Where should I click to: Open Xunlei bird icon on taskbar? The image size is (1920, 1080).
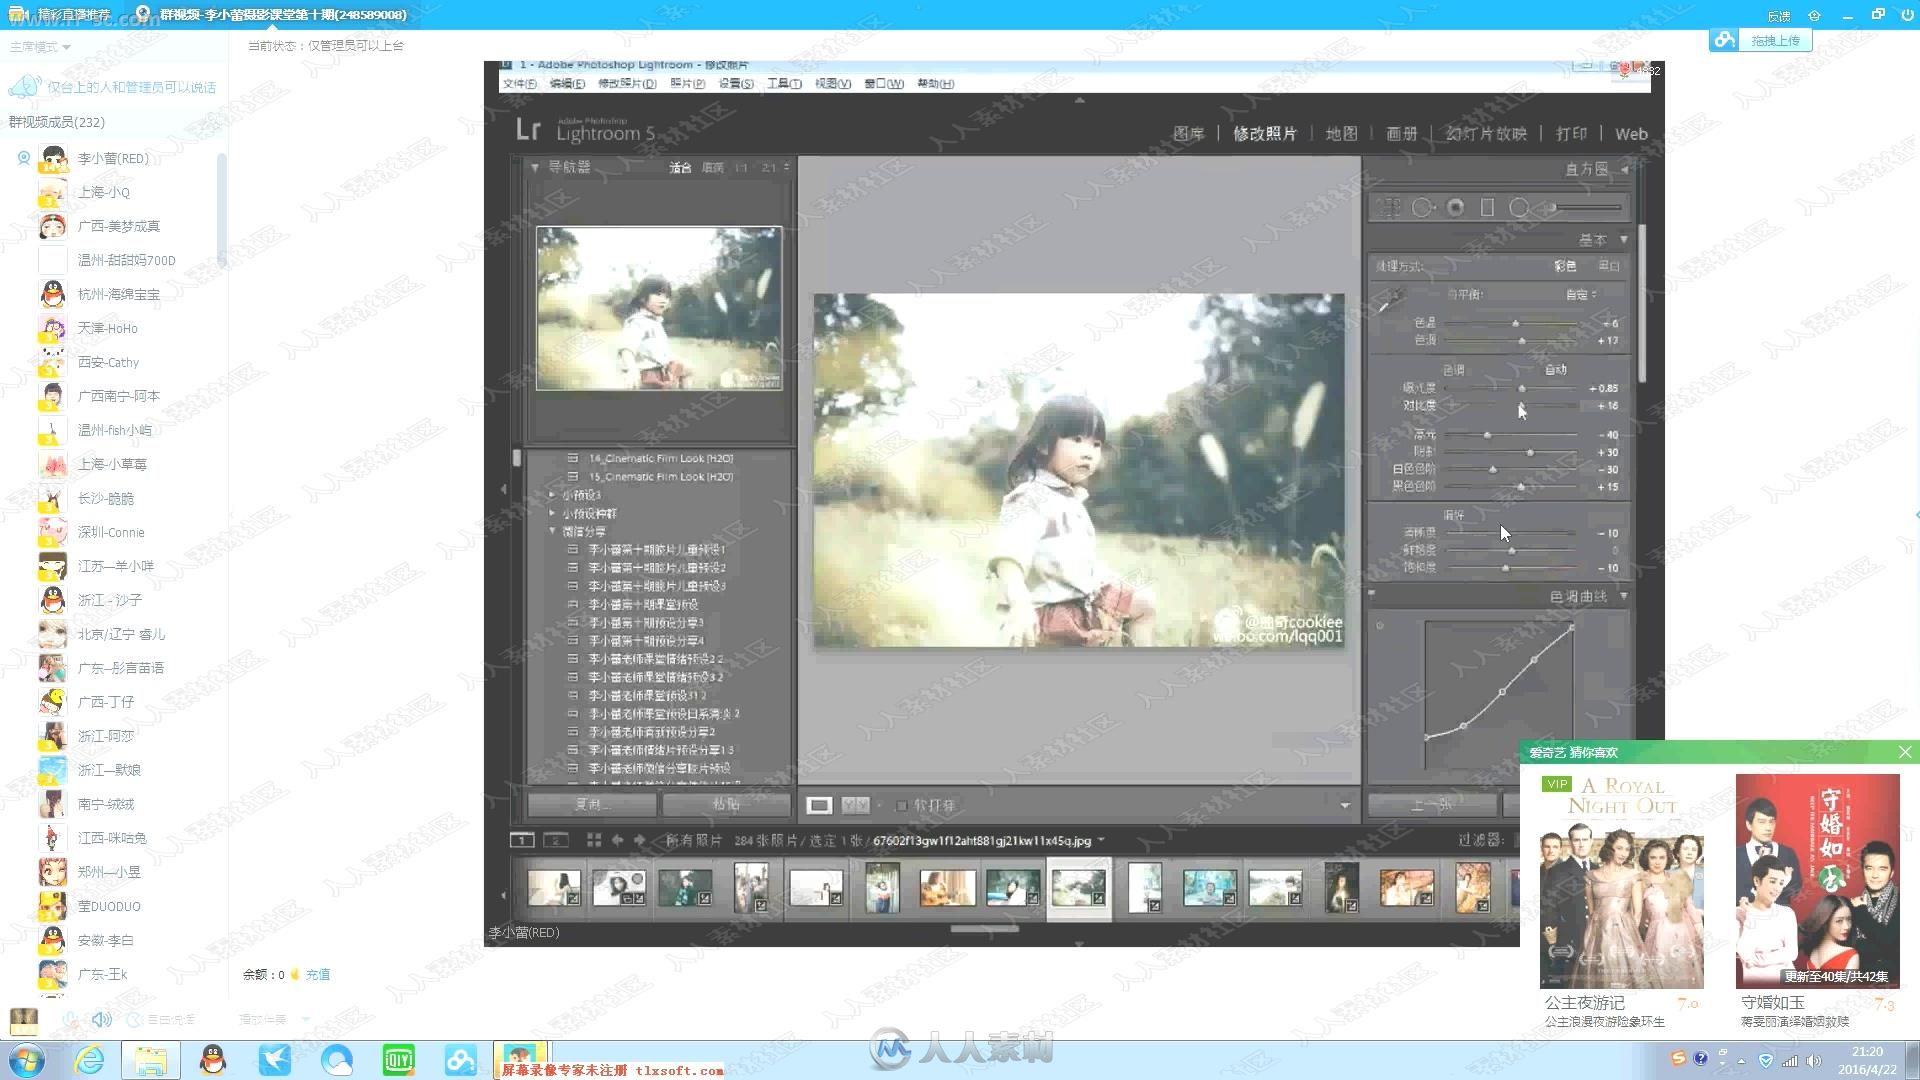274,1059
